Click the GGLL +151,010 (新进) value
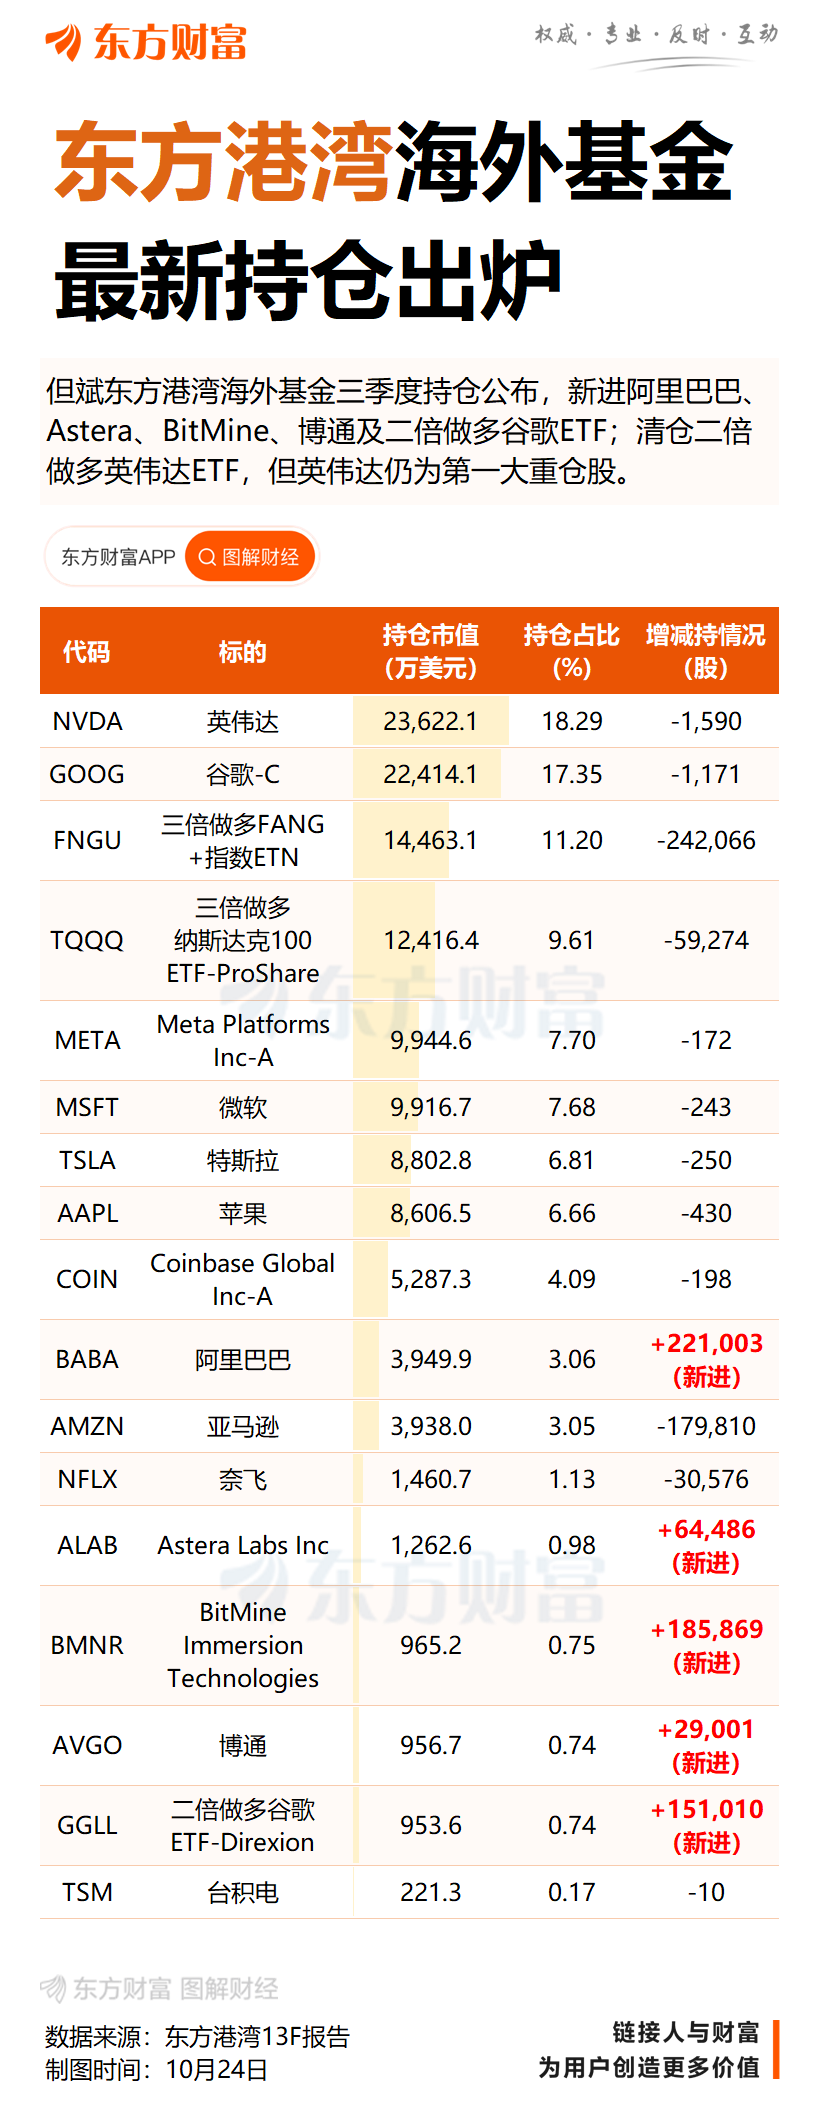The height and width of the screenshot is (2104, 819). pos(706,1825)
